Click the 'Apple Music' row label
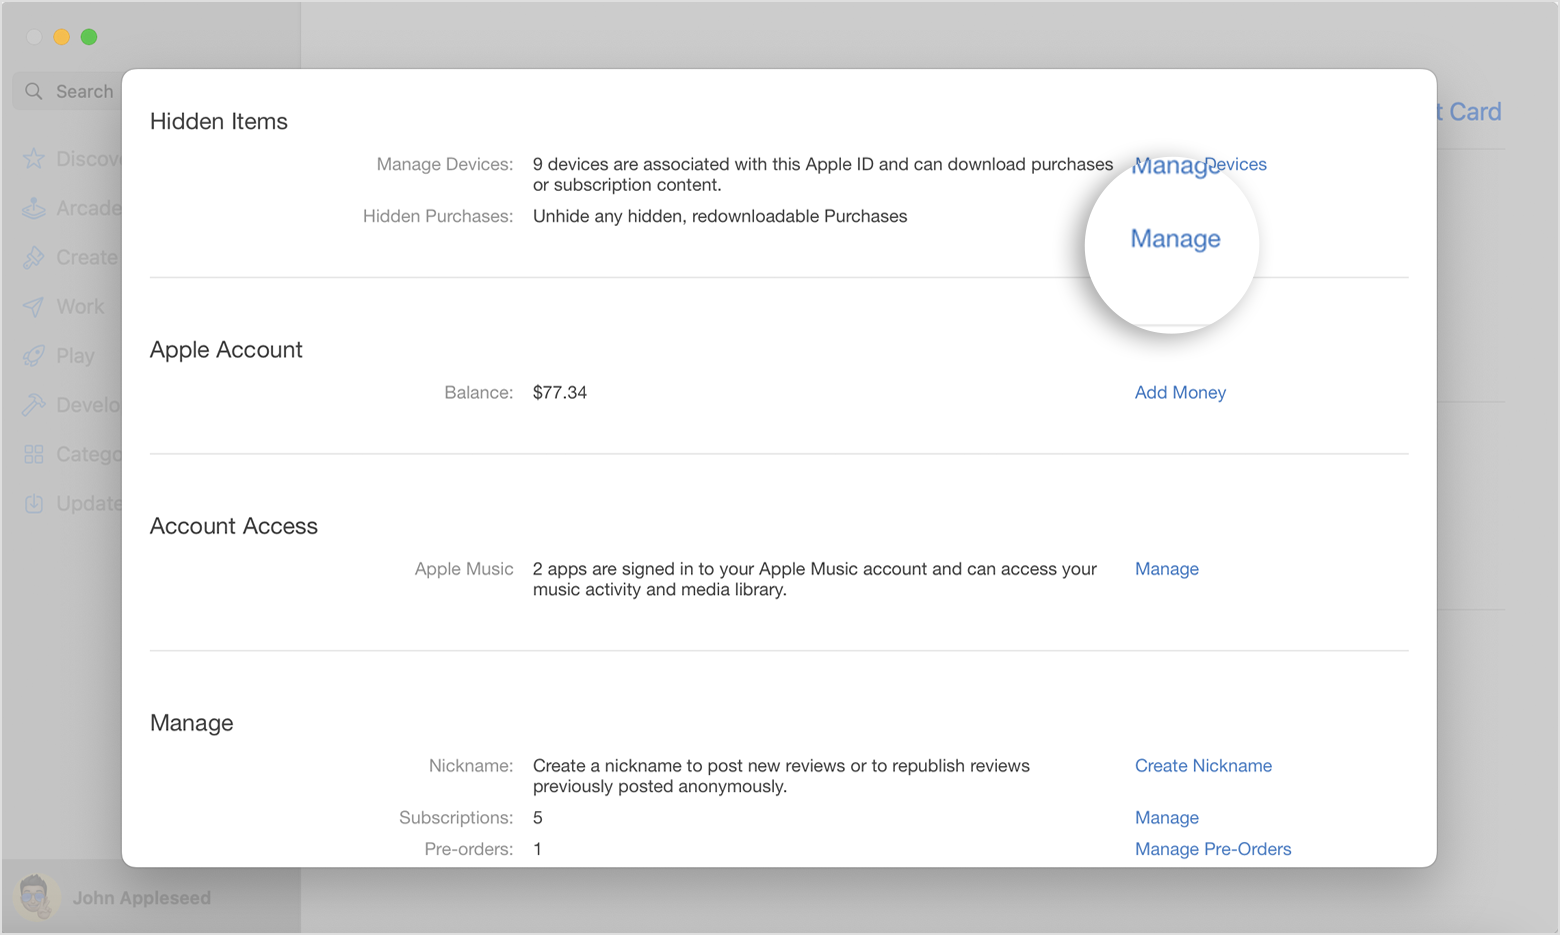1560x935 pixels. click(x=464, y=568)
